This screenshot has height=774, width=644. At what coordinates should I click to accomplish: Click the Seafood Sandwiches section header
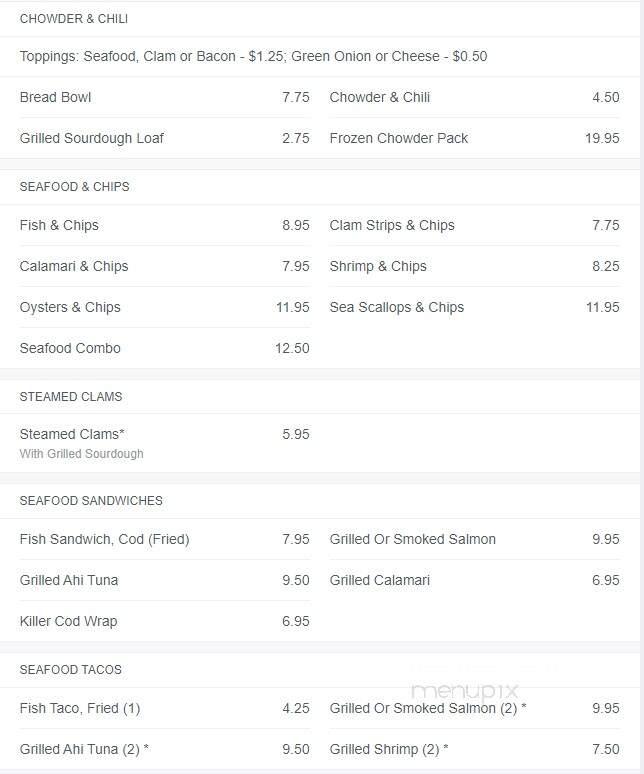[91, 501]
